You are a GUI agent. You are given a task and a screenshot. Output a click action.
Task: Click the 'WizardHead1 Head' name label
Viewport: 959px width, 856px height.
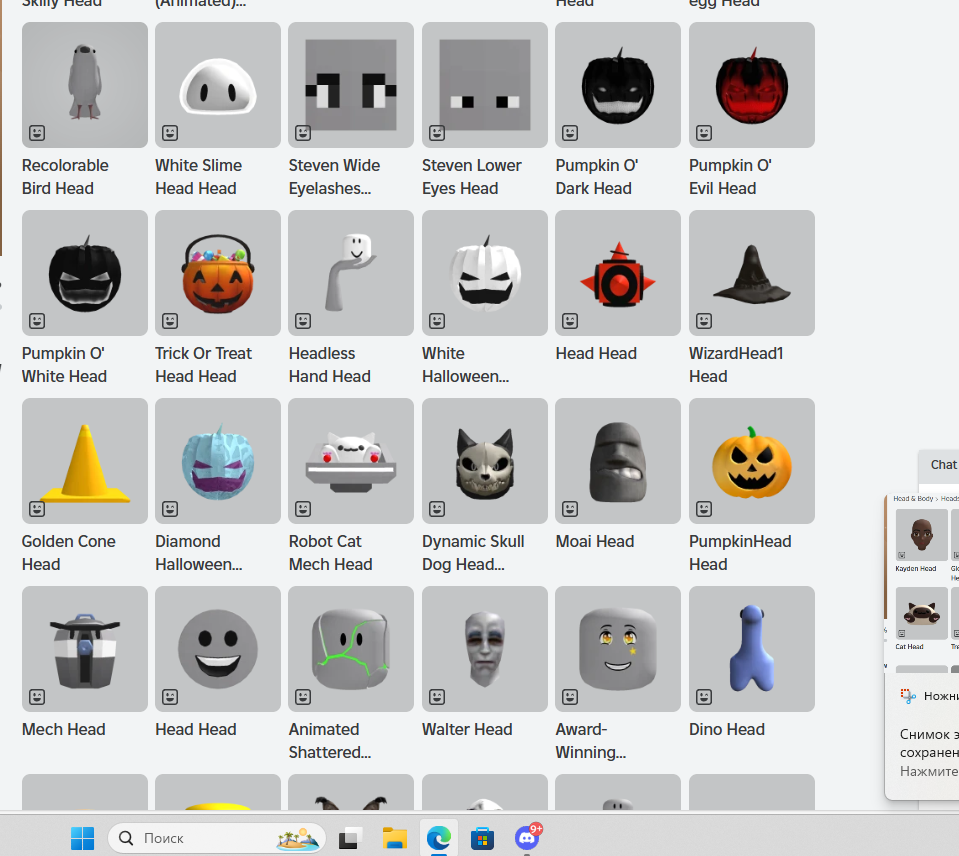[736, 365]
